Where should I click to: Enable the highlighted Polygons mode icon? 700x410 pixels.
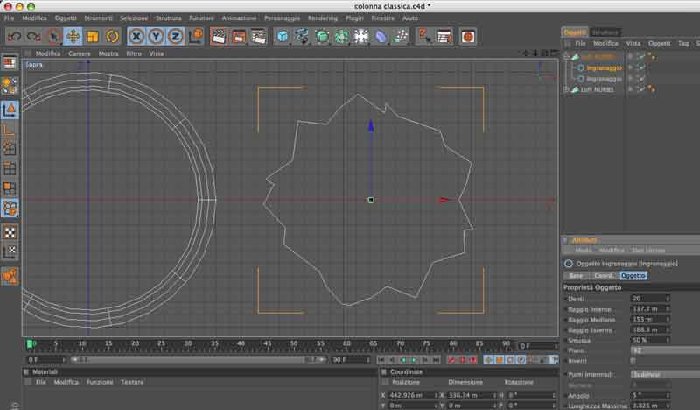coord(9,208)
